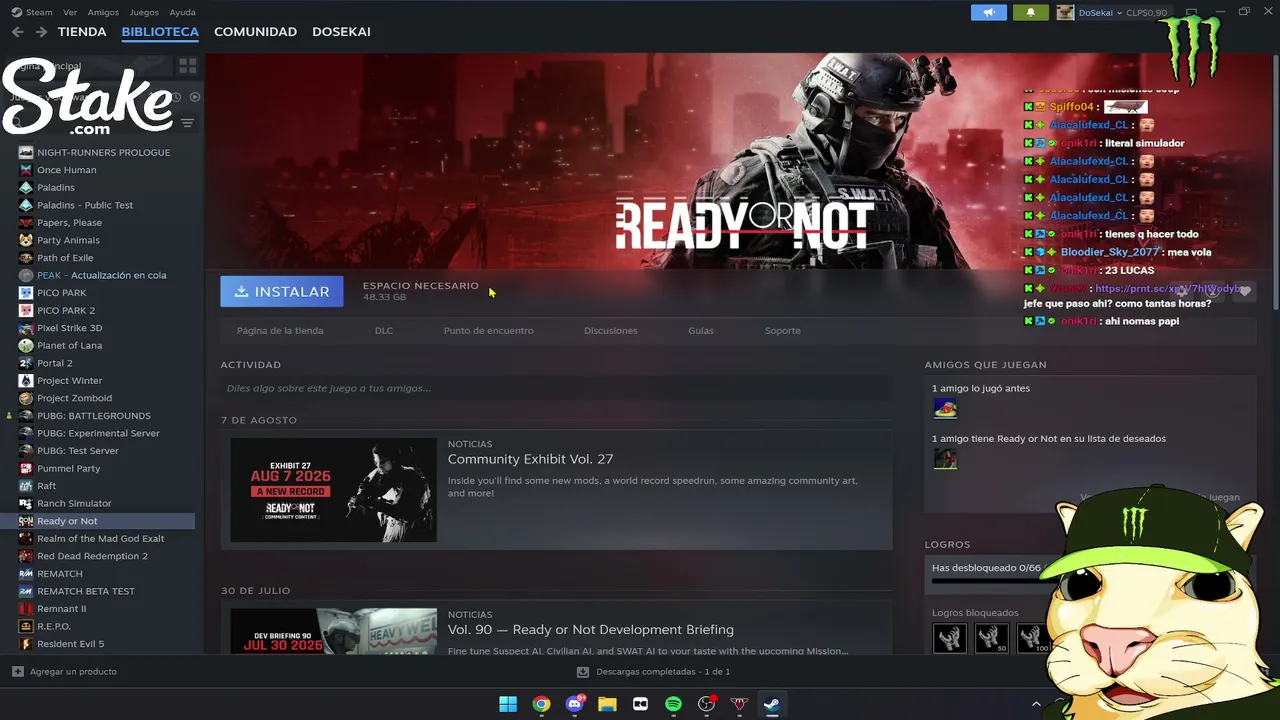Open the Dev Briefing 90 news thumbnail
This screenshot has height=720, width=1280.
coord(333,631)
